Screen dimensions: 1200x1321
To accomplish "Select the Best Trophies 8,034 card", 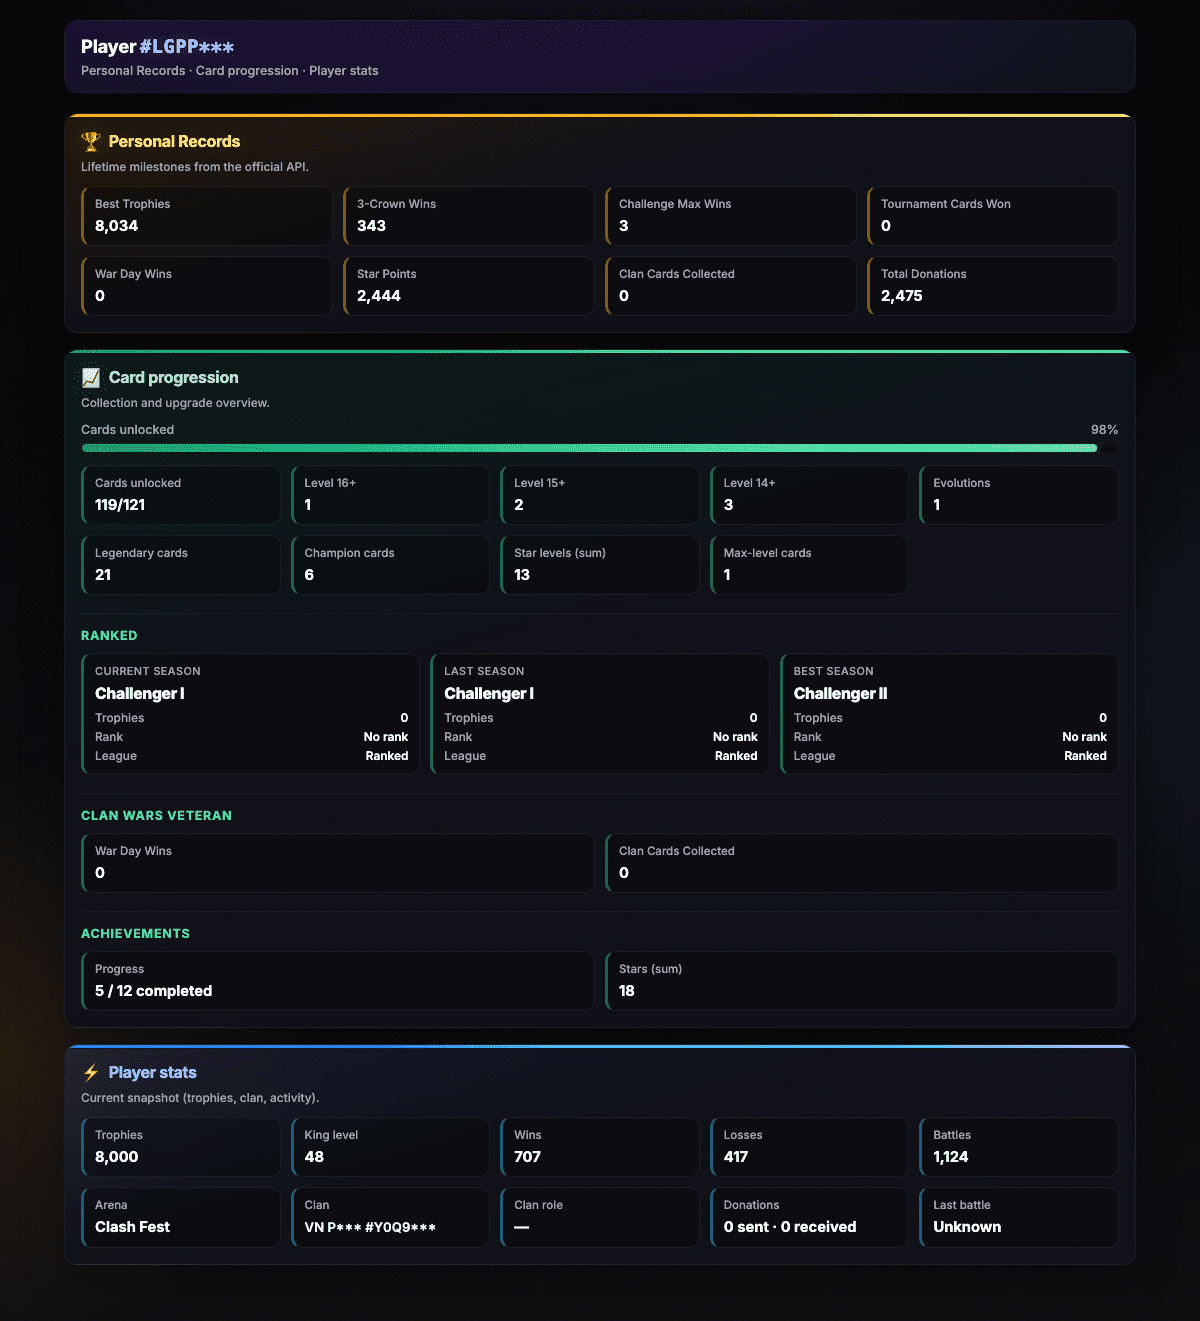I will (x=207, y=216).
